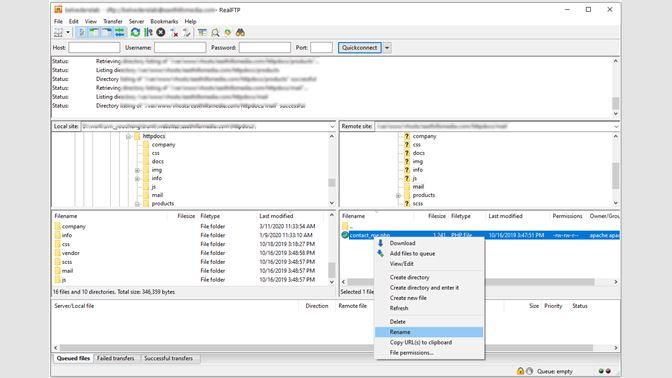Open the Quickconnect history dropdown arrow

[x=387, y=48]
